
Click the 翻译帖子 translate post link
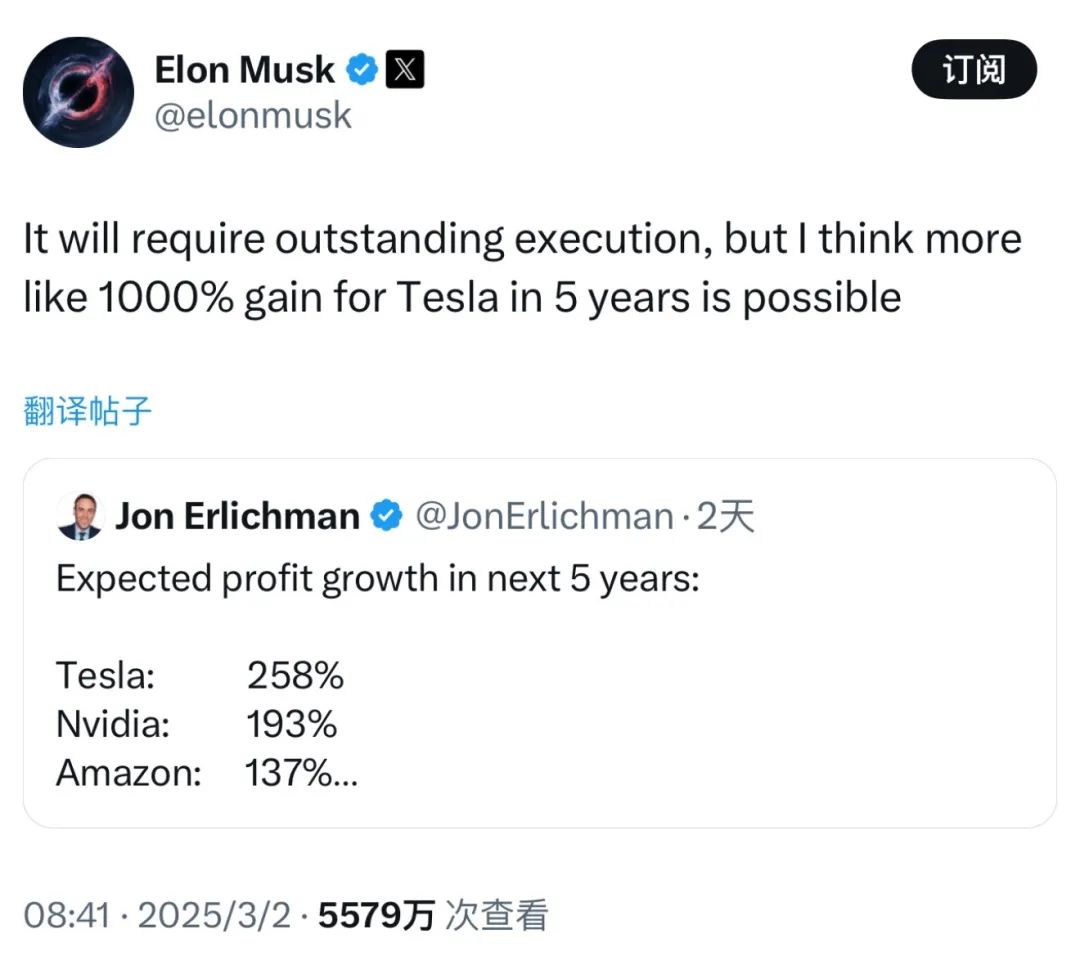[88, 410]
